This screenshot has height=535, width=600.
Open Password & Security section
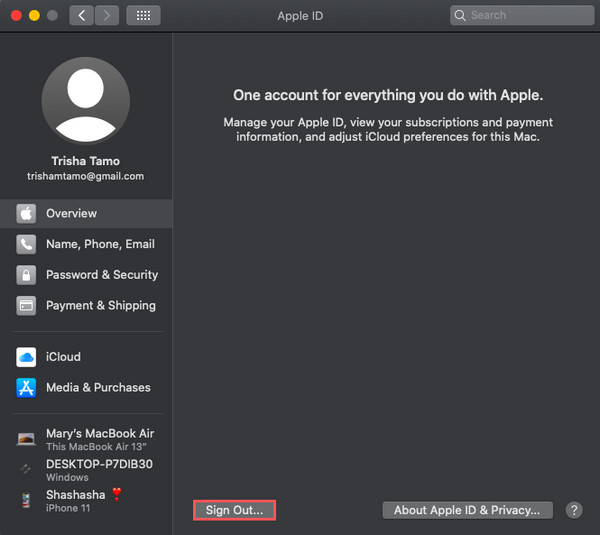[x=86, y=275]
